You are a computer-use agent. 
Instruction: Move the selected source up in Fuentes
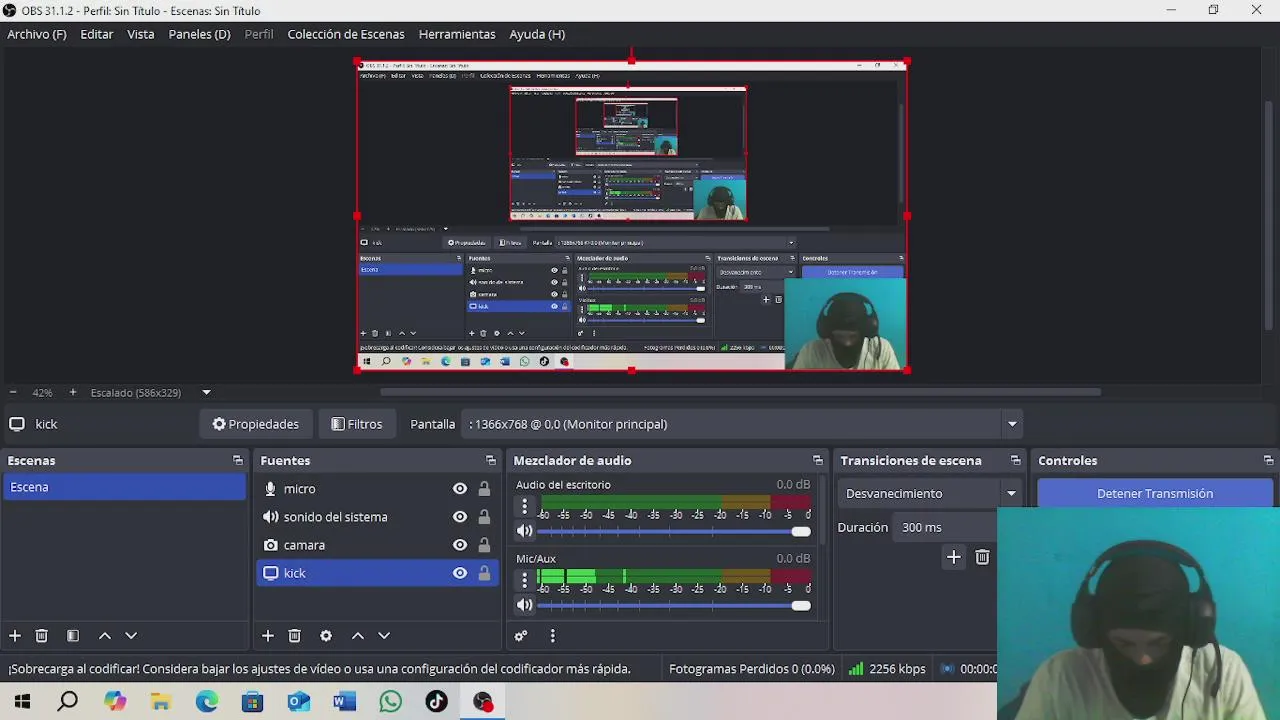(x=357, y=636)
